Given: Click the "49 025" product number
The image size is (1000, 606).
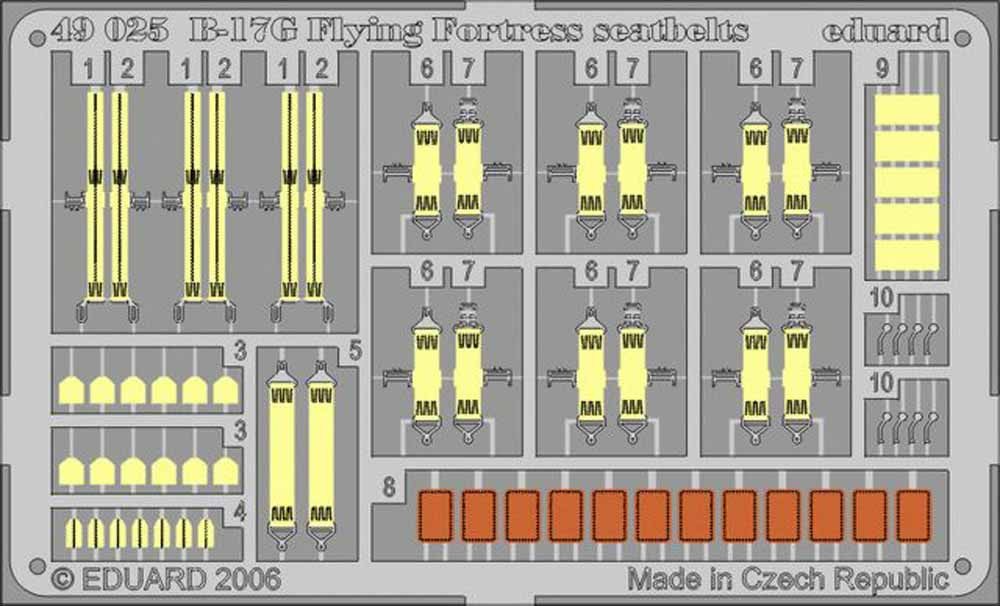Looking at the screenshot, I should 108,29.
